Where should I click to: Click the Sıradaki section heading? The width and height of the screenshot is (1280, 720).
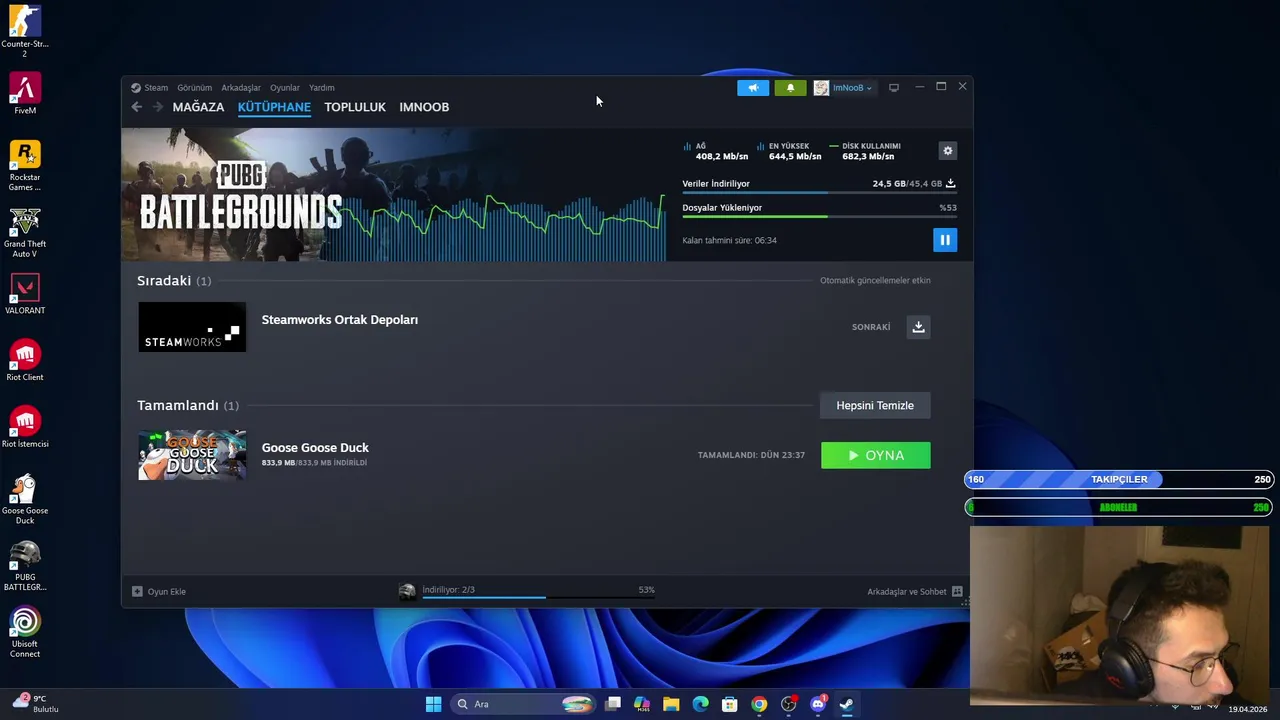[174, 281]
